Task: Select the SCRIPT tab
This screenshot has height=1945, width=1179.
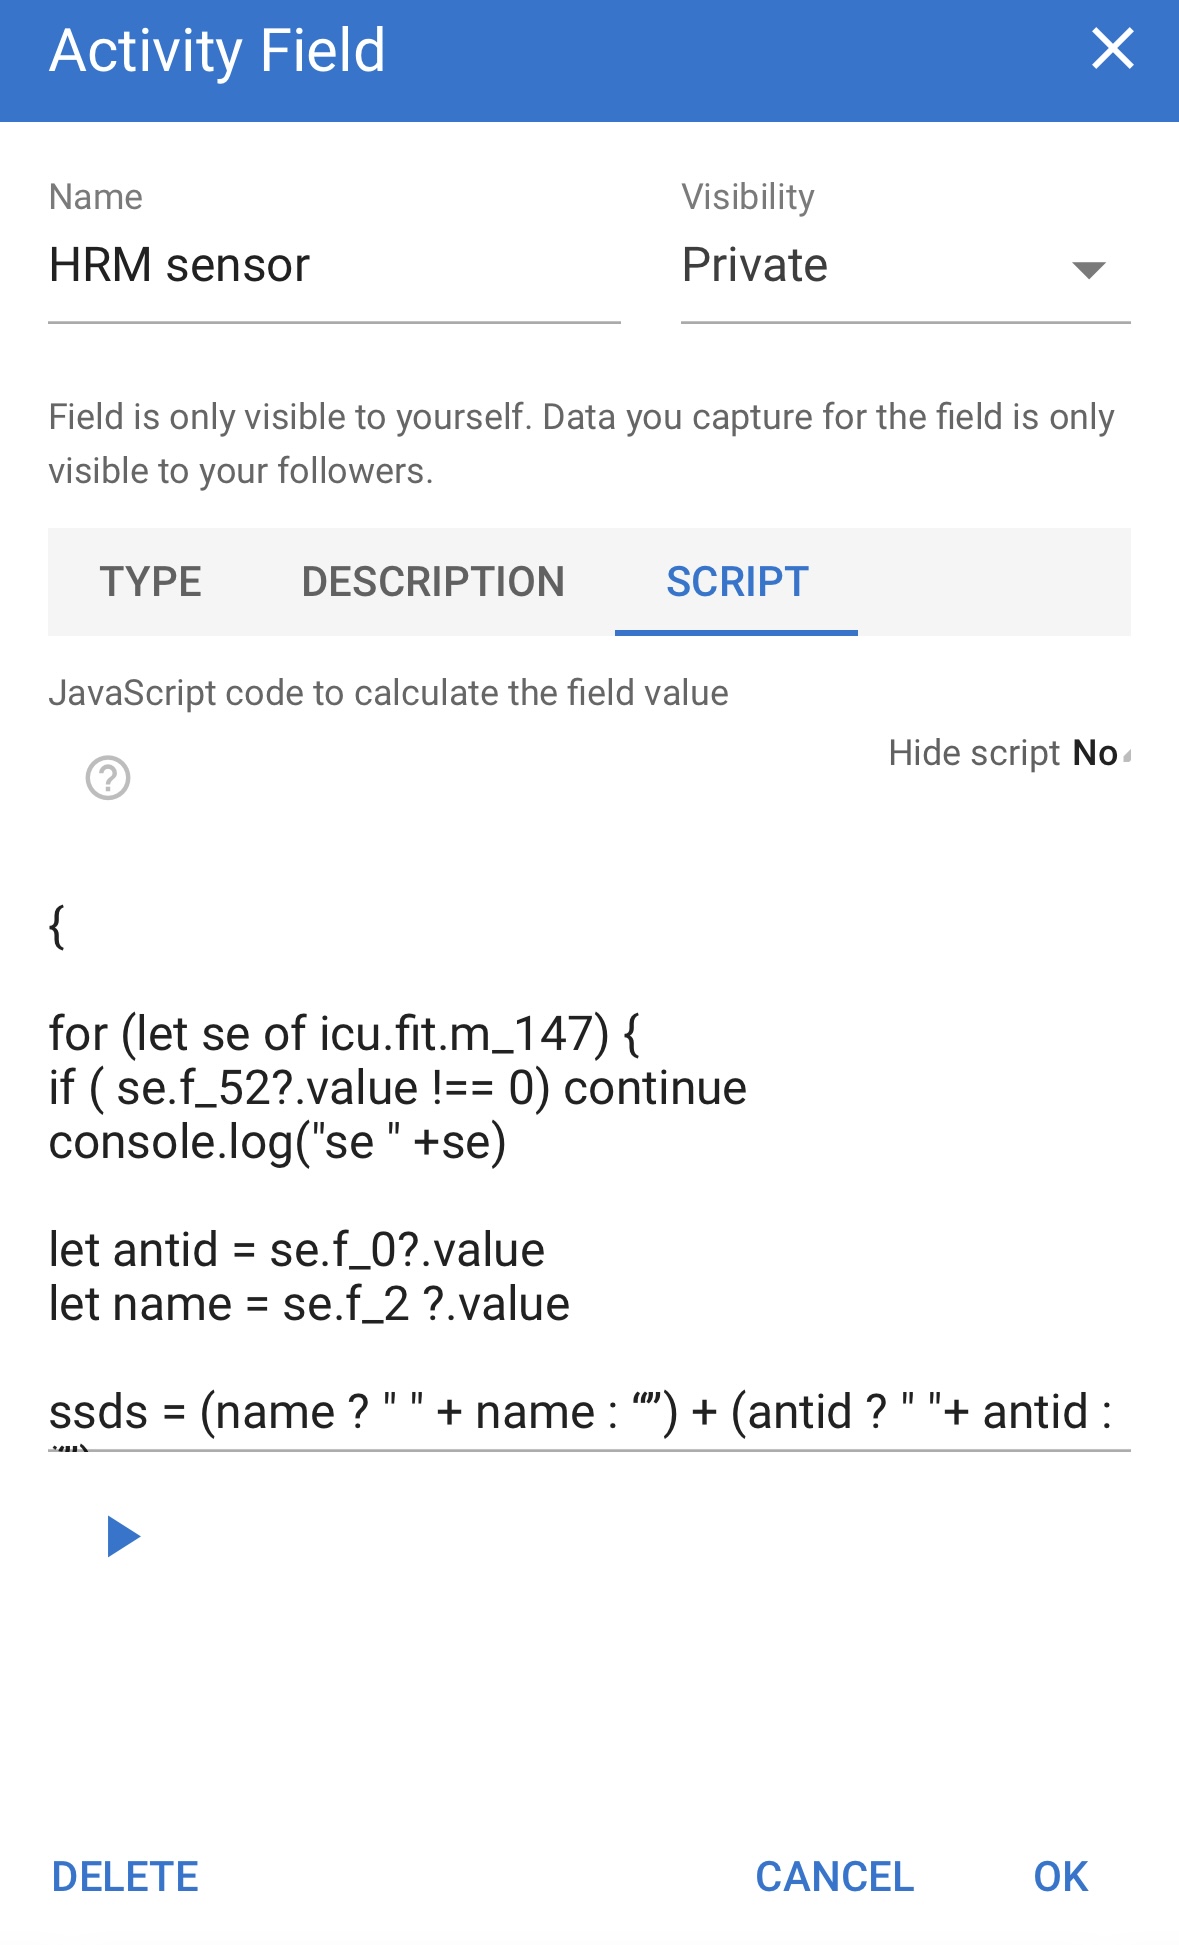Action: 737,582
